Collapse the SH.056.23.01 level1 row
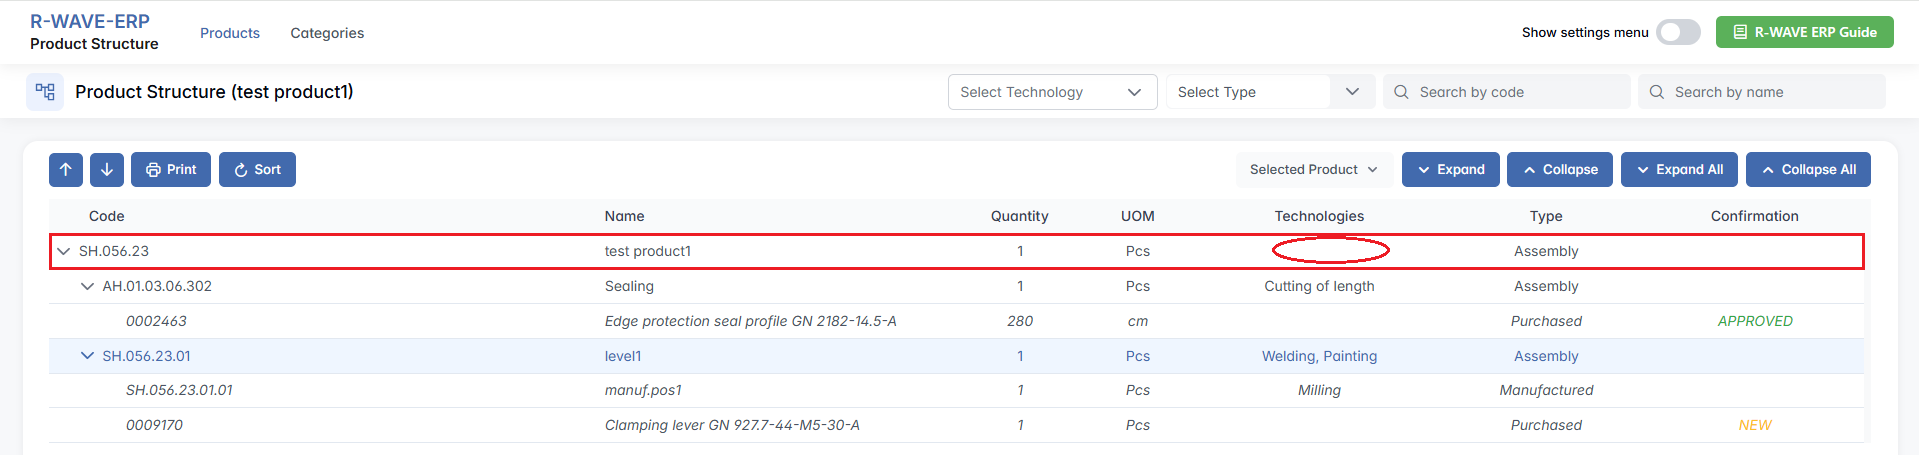The image size is (1919, 455). coord(87,356)
